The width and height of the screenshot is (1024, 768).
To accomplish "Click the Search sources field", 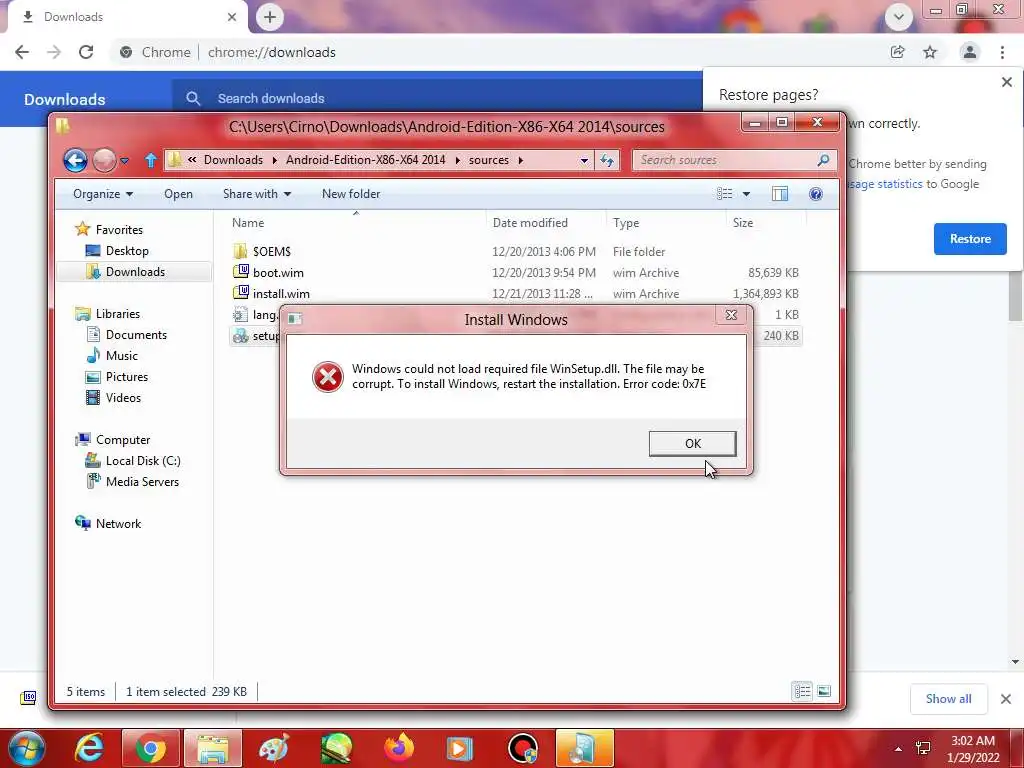I will click(734, 160).
